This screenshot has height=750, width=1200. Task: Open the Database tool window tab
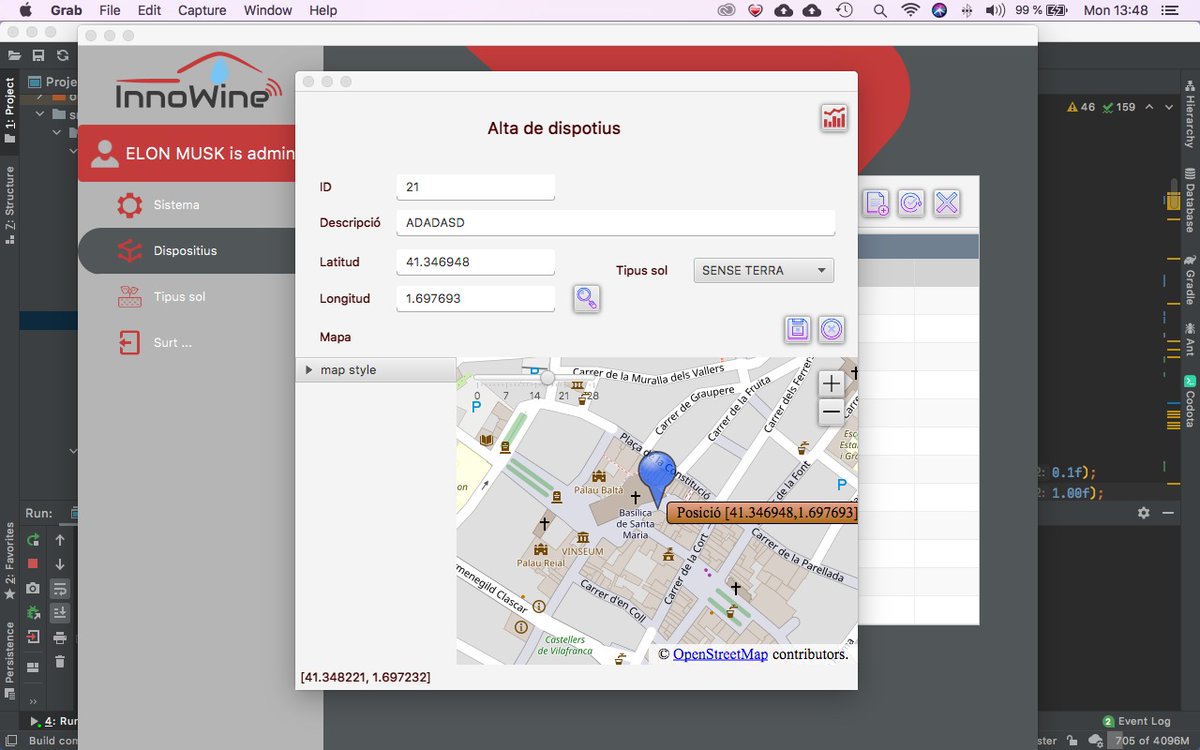click(x=1190, y=199)
